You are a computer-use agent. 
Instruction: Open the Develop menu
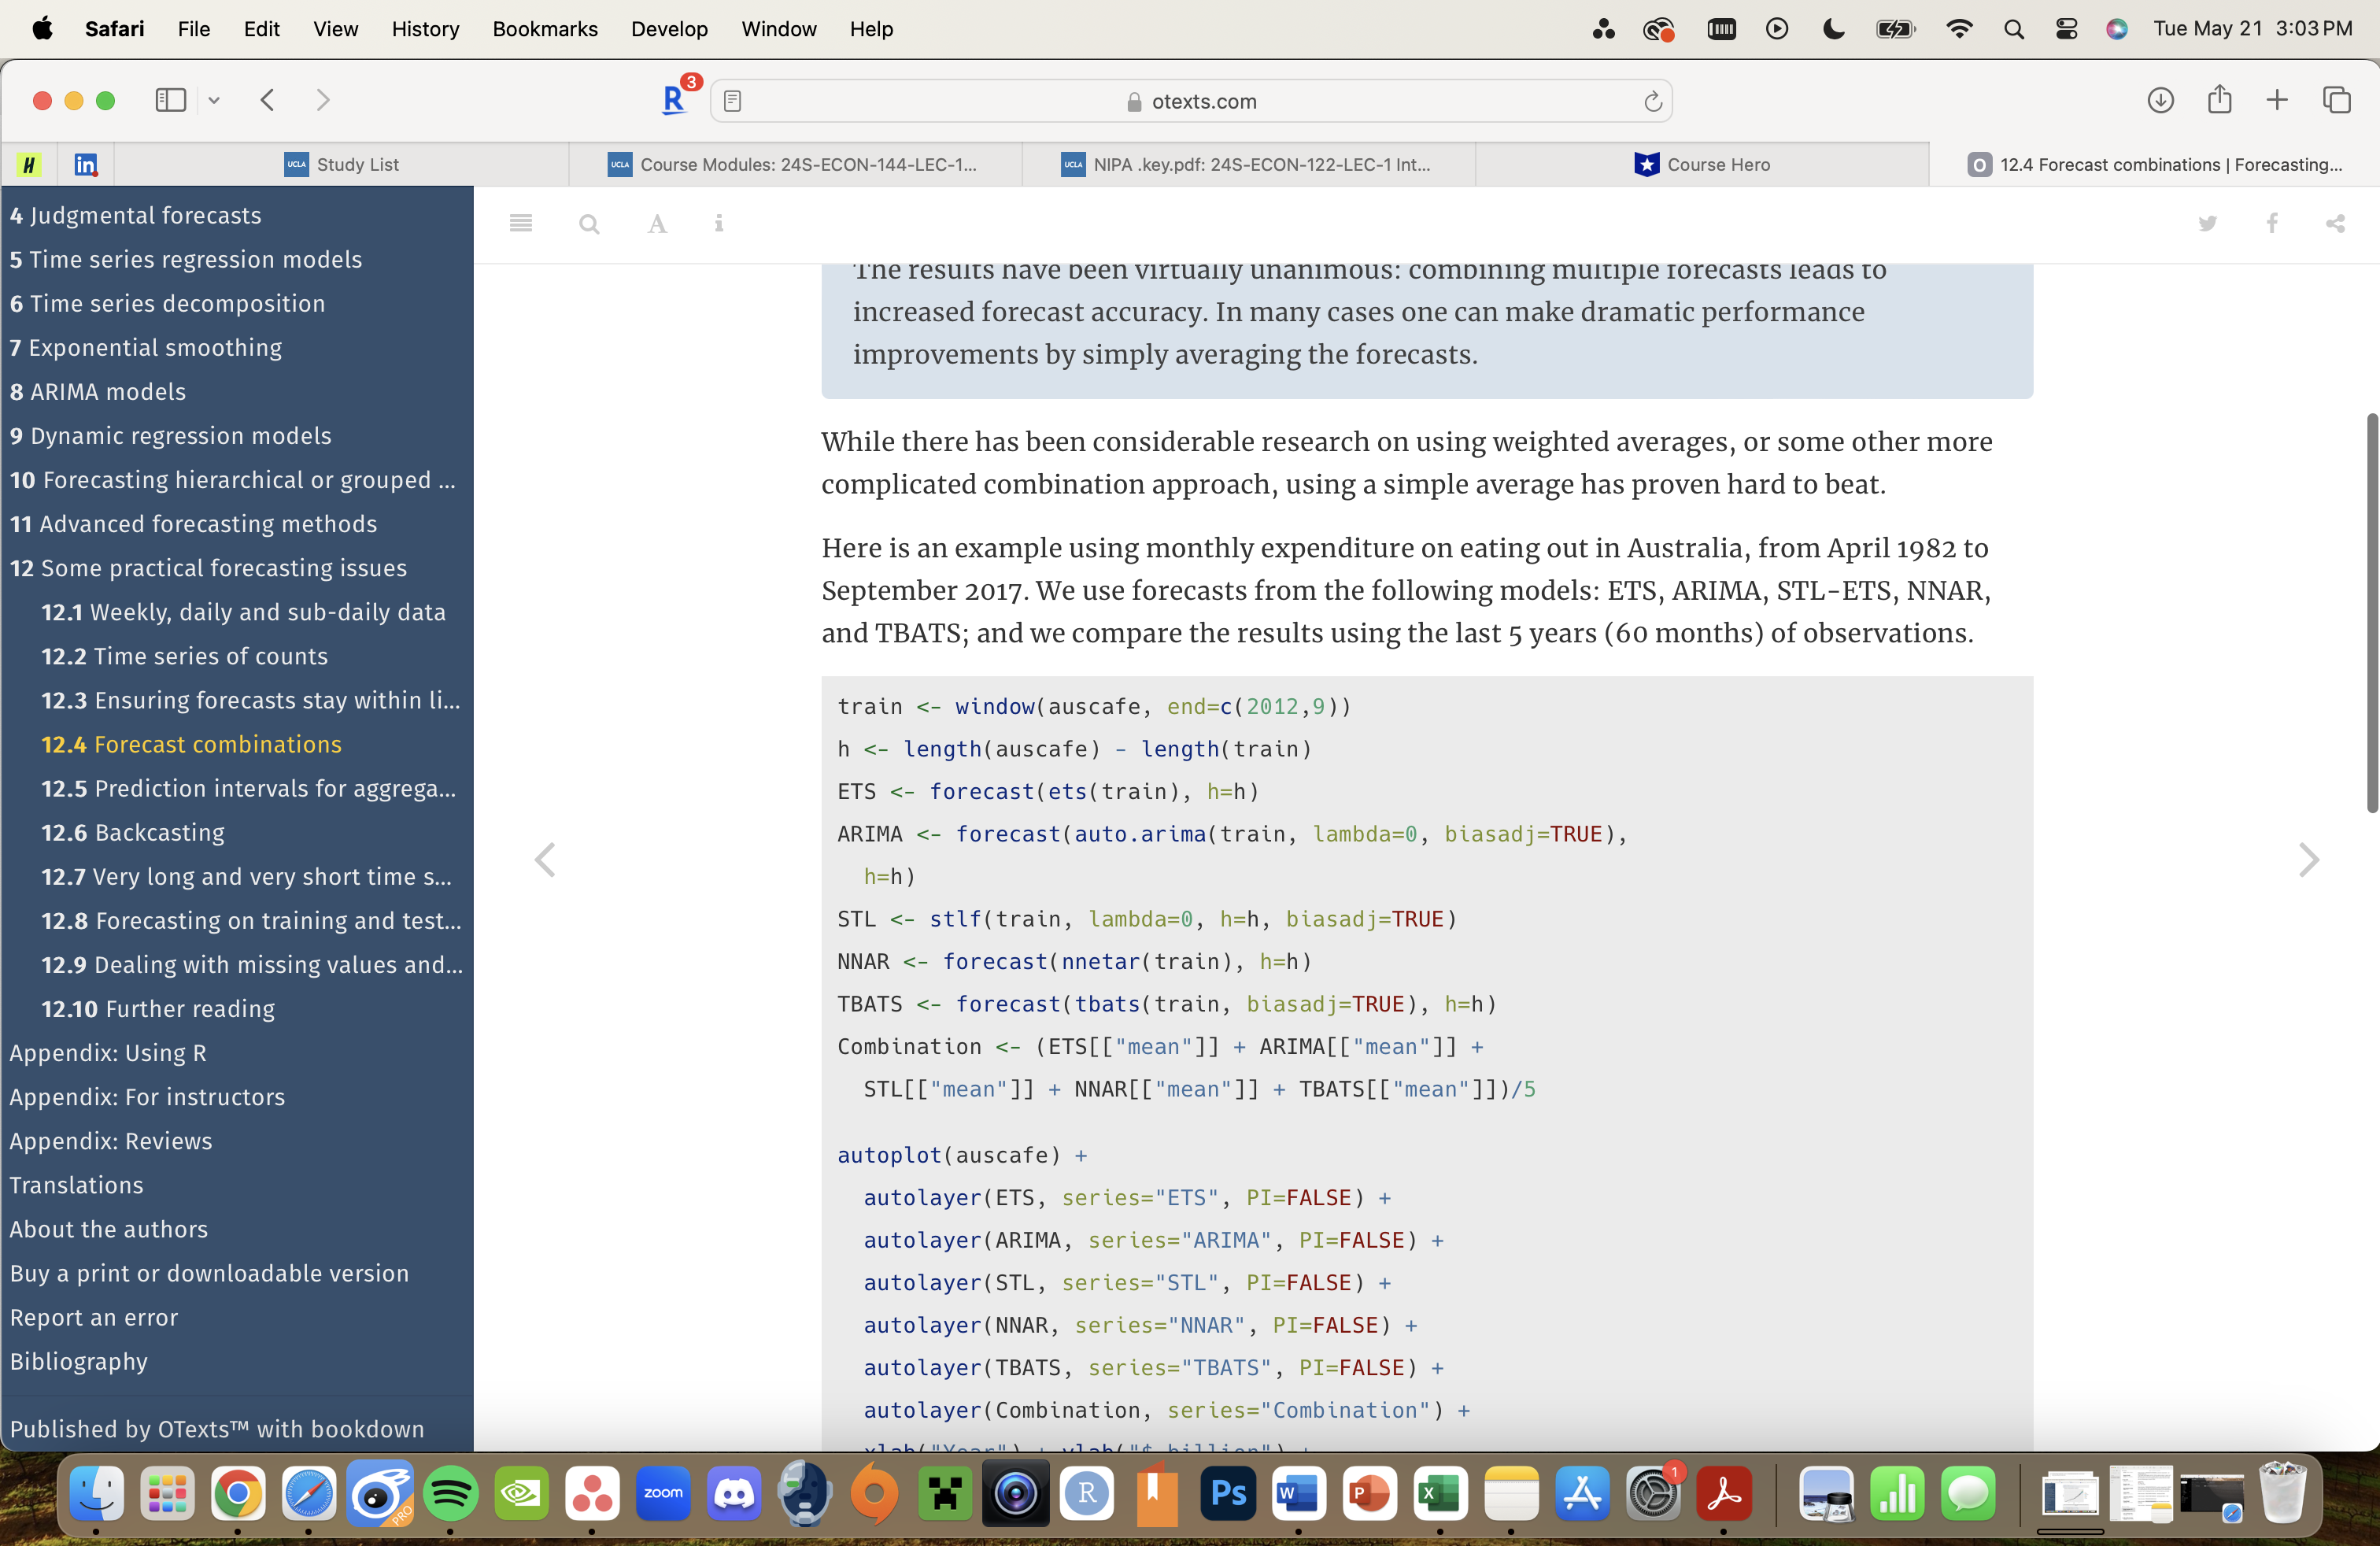pos(669,29)
